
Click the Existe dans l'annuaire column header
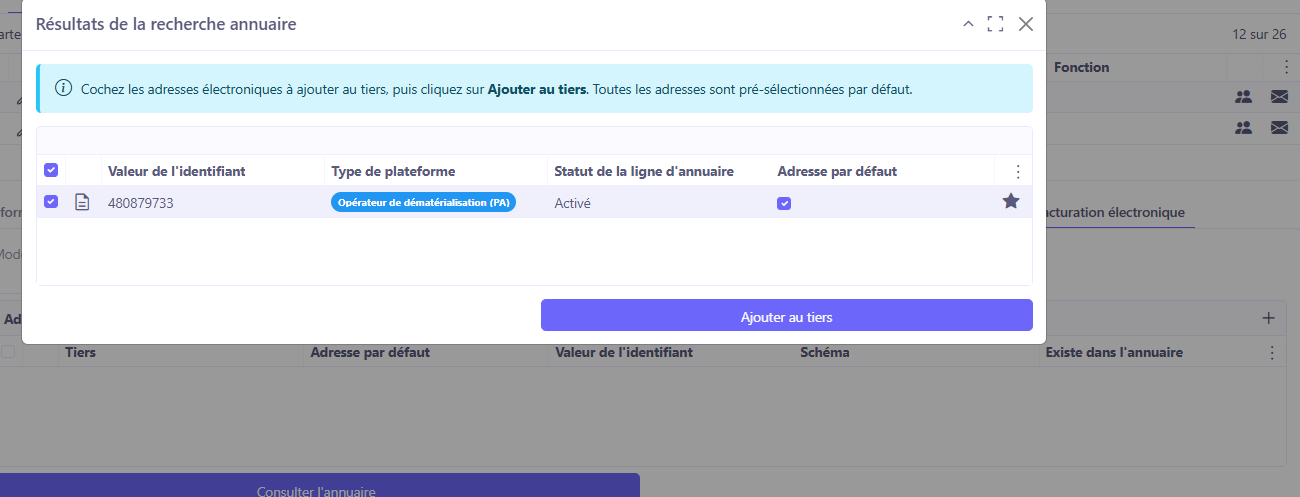(1114, 352)
